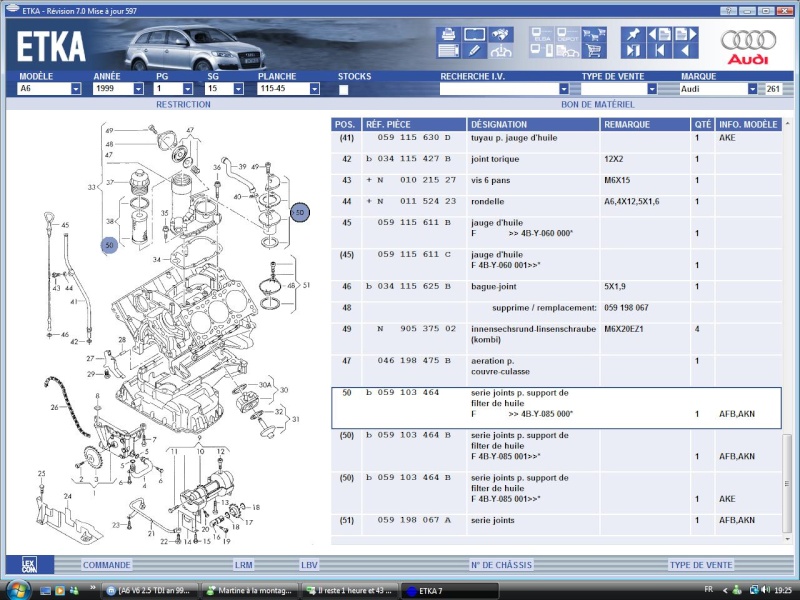Click the RÉF. PIÈCE column header
The image size is (800, 600).
[414, 124]
